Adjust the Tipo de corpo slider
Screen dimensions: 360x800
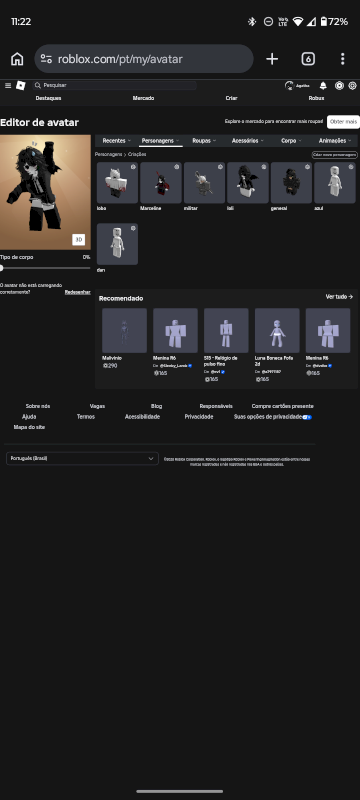pyautogui.click(x=45, y=268)
